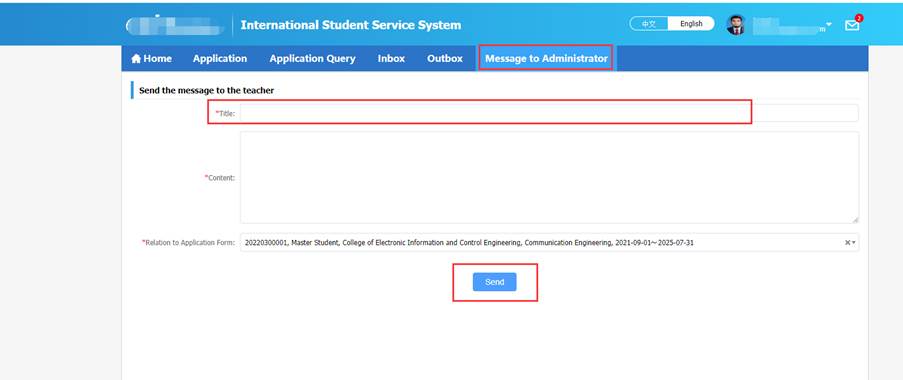This screenshot has width=903, height=380.
Task: Click the Send button
Action: click(495, 282)
